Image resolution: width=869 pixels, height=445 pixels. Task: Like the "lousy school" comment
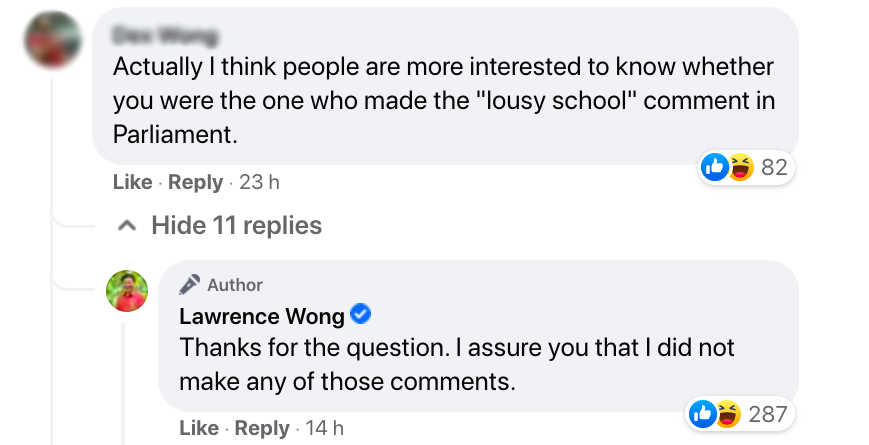pos(132,182)
